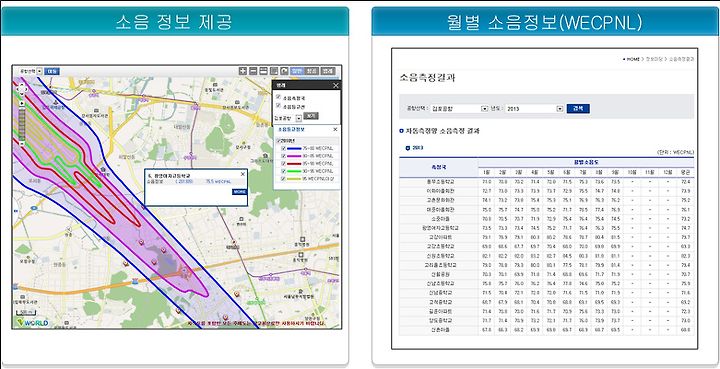Uncheck the 80~85 WECPNL purple contour checkbox
The width and height of the screenshot is (720, 369).
coord(283,156)
